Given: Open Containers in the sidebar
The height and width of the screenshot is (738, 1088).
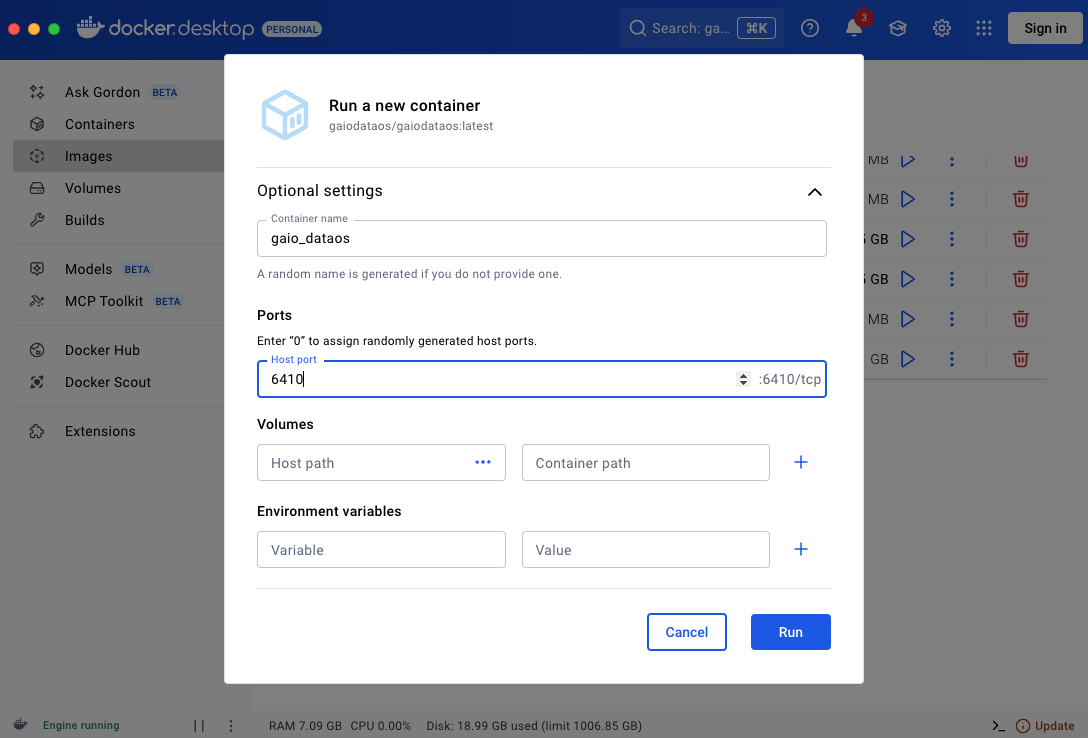Looking at the screenshot, I should tap(99, 124).
